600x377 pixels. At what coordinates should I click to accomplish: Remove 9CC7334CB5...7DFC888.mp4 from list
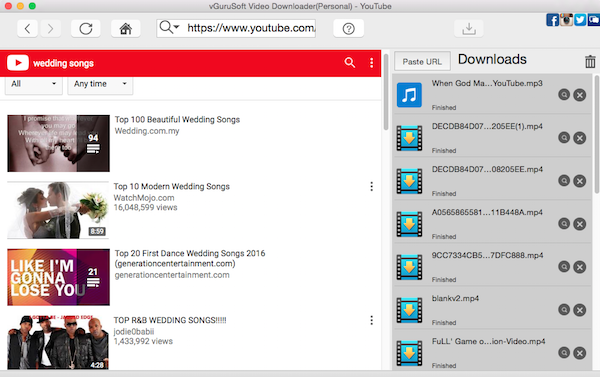[580, 267]
